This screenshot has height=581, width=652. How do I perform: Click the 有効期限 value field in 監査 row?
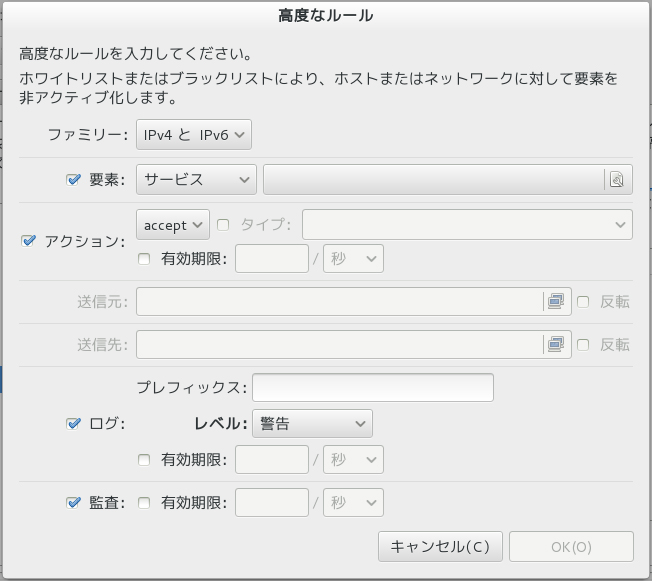click(271, 502)
